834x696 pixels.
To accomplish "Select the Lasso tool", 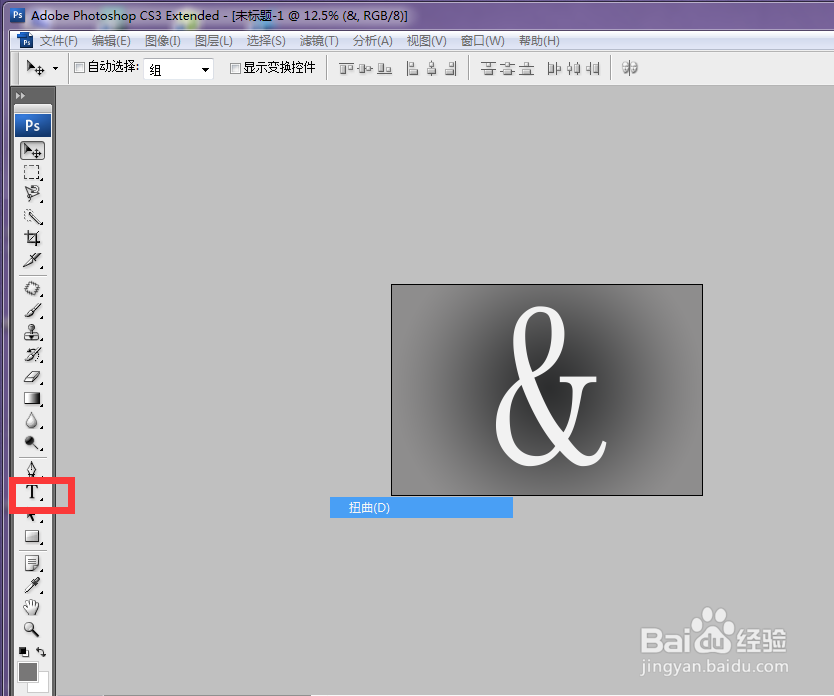I will (32, 194).
